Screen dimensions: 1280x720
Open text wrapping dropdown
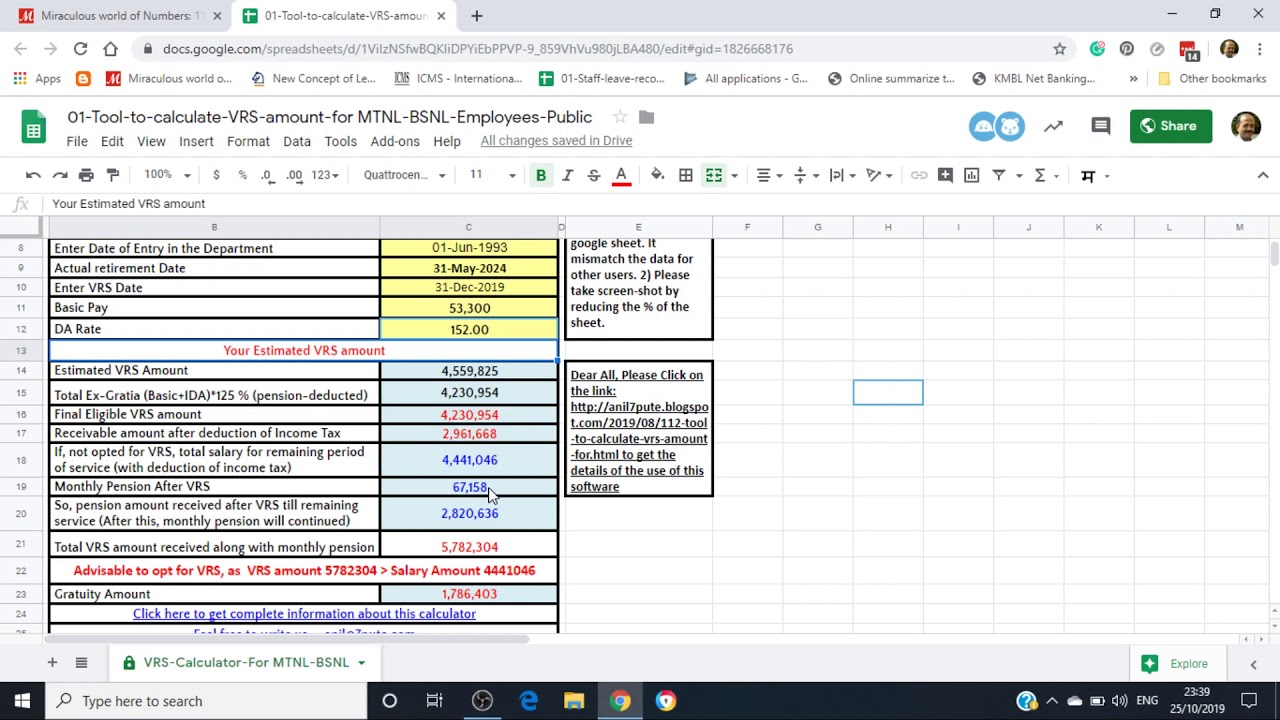841,175
